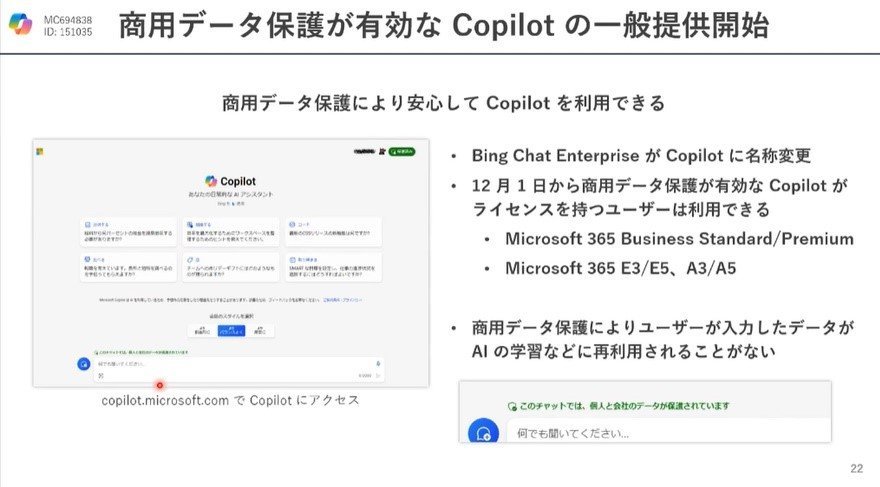Click the microphone icon in chat box
This screenshot has width=880, height=487.
click(378, 364)
